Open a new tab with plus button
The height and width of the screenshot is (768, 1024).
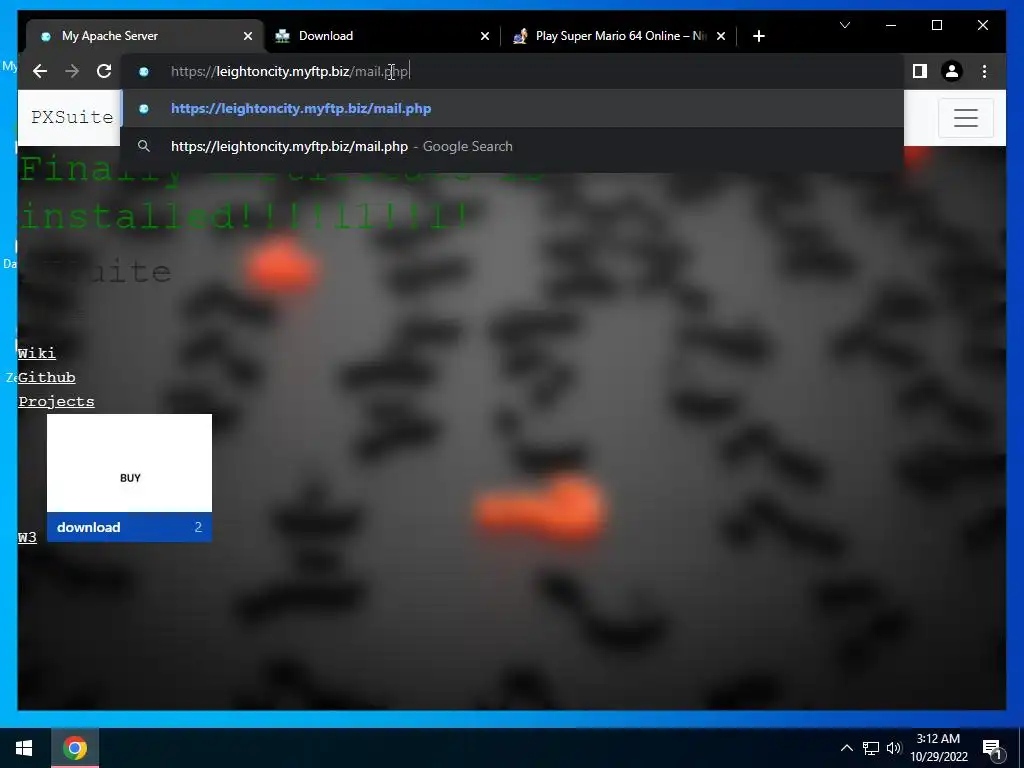[x=758, y=36]
